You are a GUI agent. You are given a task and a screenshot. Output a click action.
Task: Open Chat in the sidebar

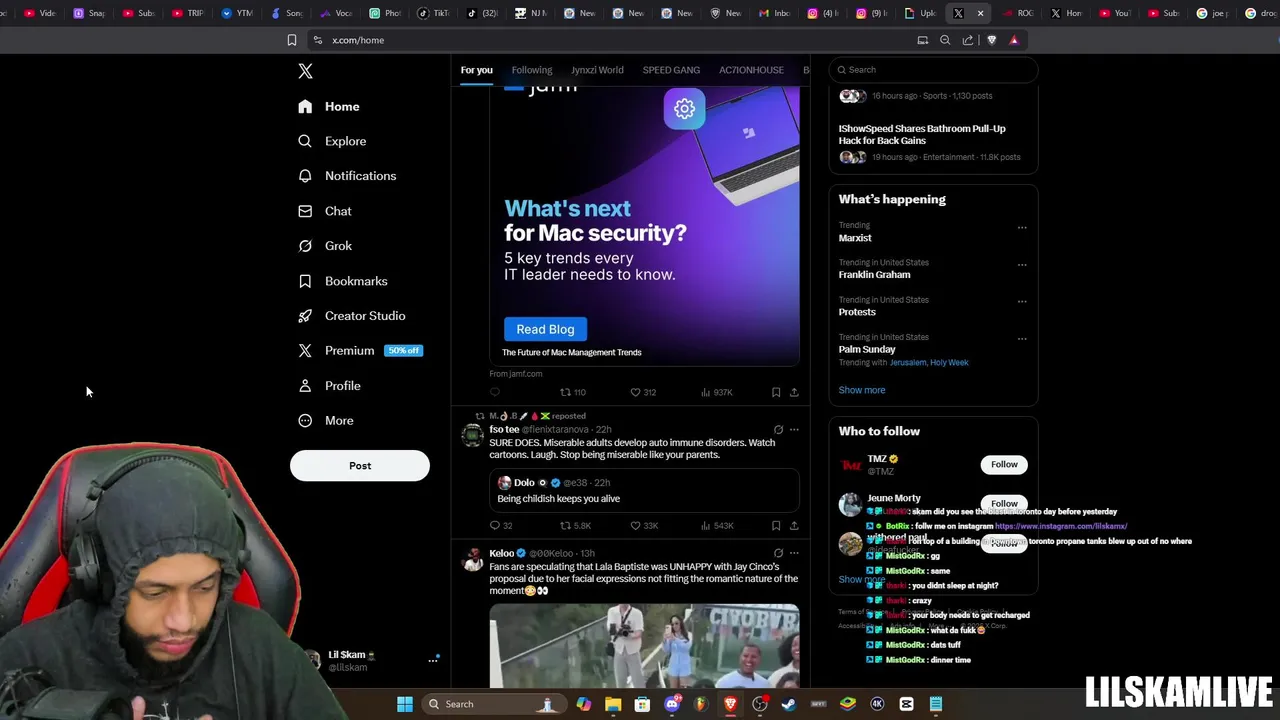click(x=324, y=211)
